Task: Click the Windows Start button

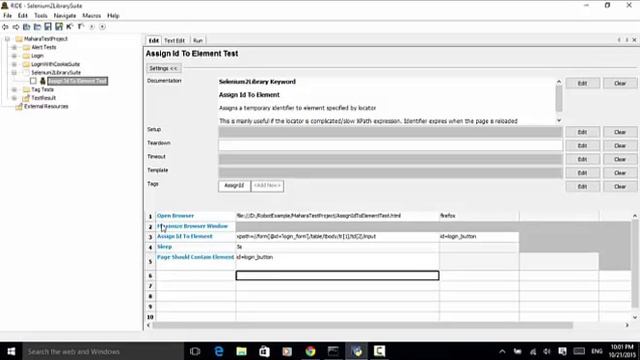Action: tap(11, 351)
